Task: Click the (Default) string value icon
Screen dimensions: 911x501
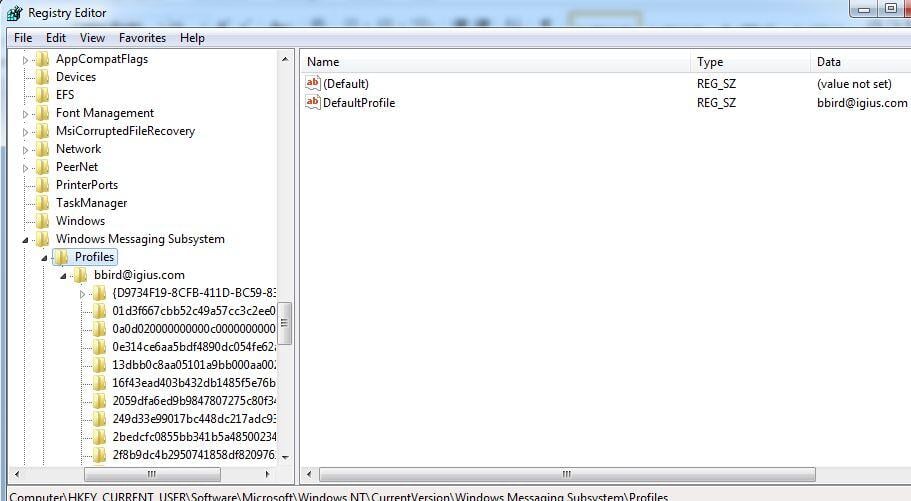Action: click(x=313, y=83)
